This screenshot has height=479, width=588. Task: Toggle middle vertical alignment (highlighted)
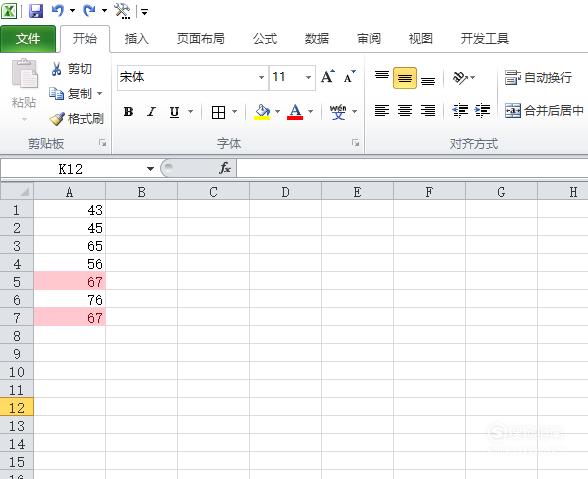tap(405, 78)
